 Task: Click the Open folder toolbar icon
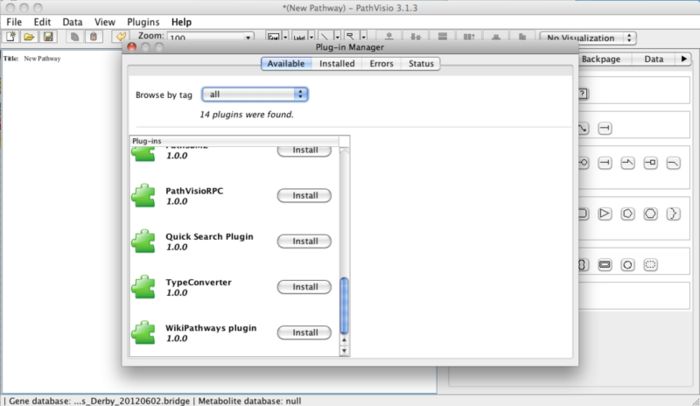click(29, 37)
